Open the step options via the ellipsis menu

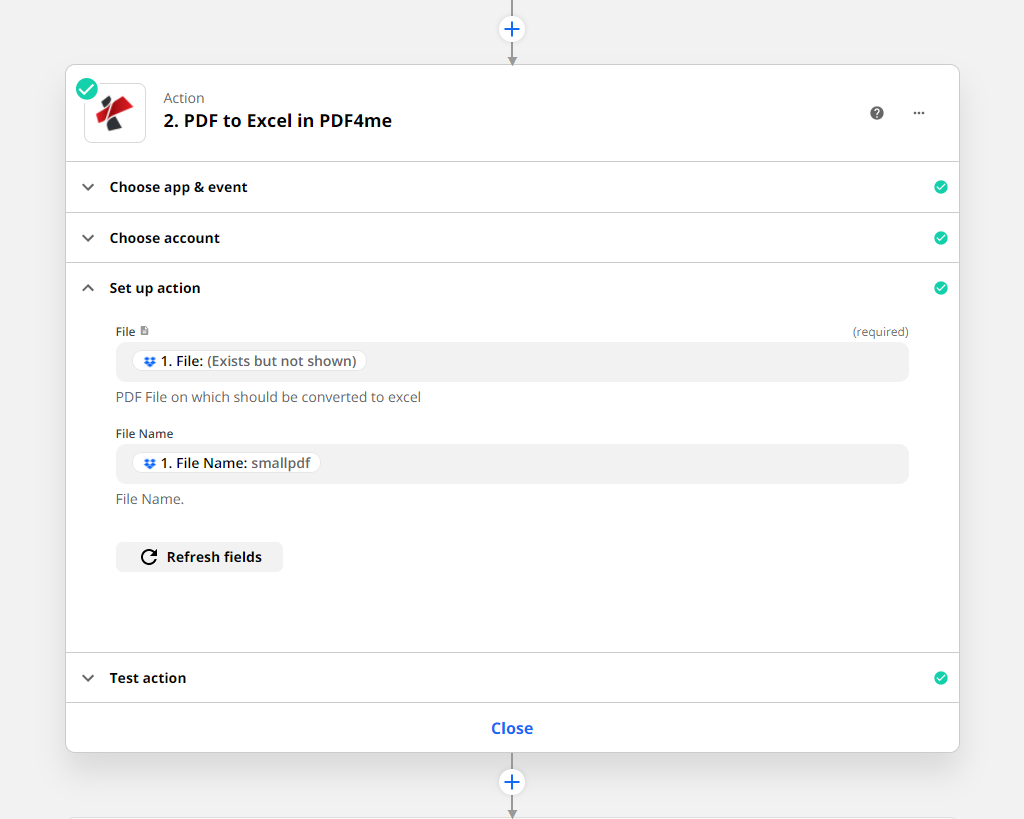pyautogui.click(x=918, y=113)
